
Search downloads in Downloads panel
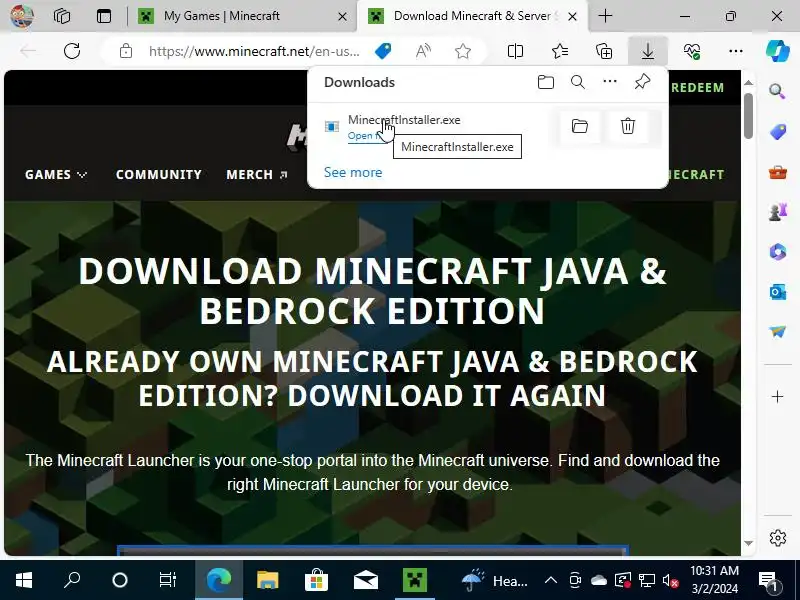click(x=578, y=82)
